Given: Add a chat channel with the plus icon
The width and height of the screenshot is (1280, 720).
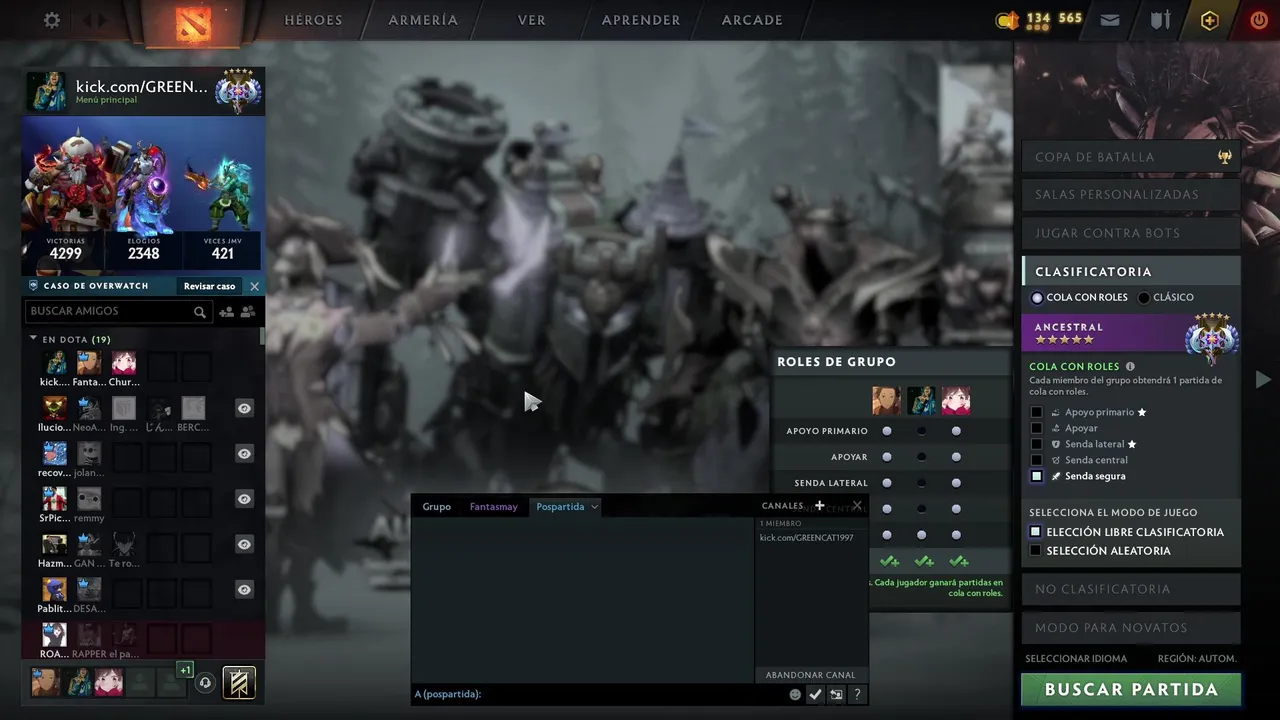Looking at the screenshot, I should pyautogui.click(x=819, y=506).
